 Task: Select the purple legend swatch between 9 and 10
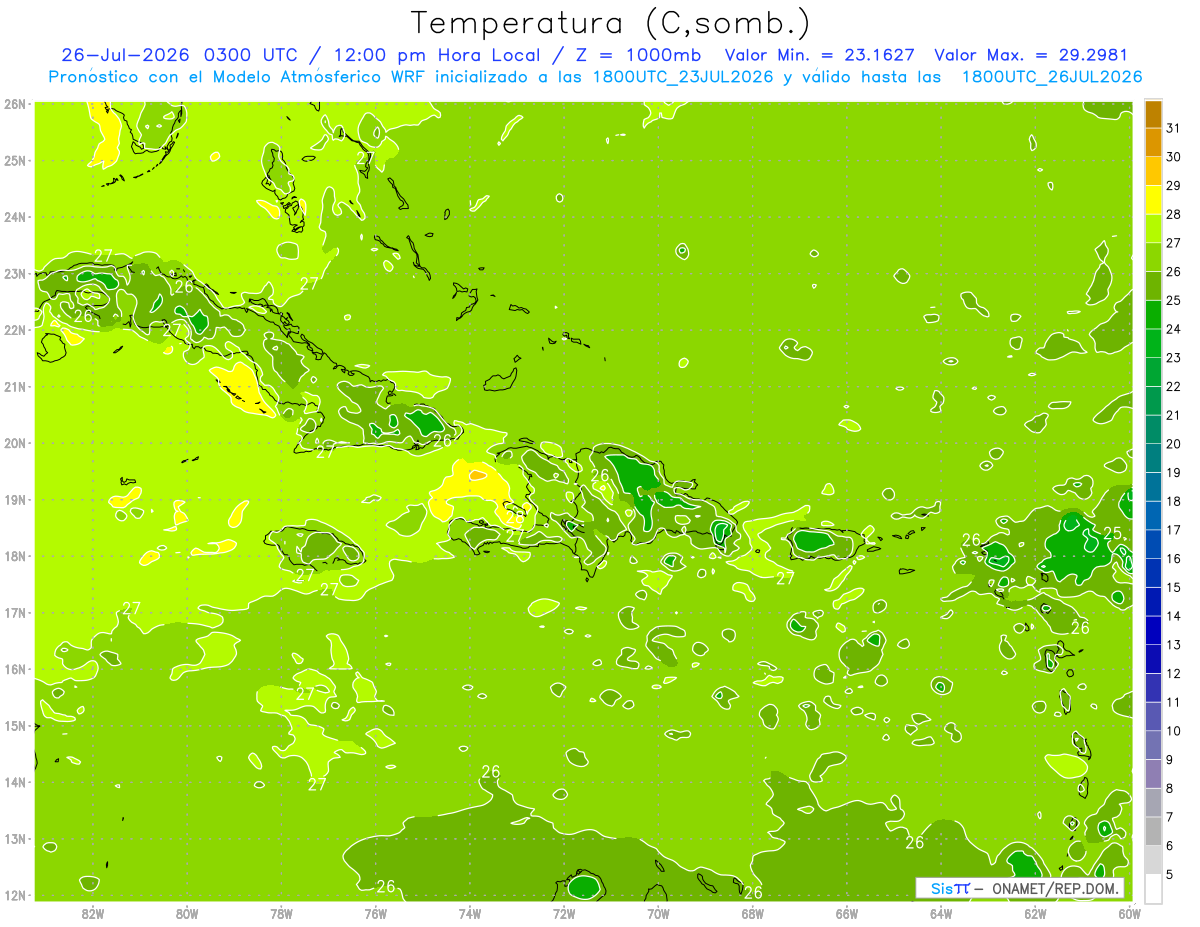1153,745
